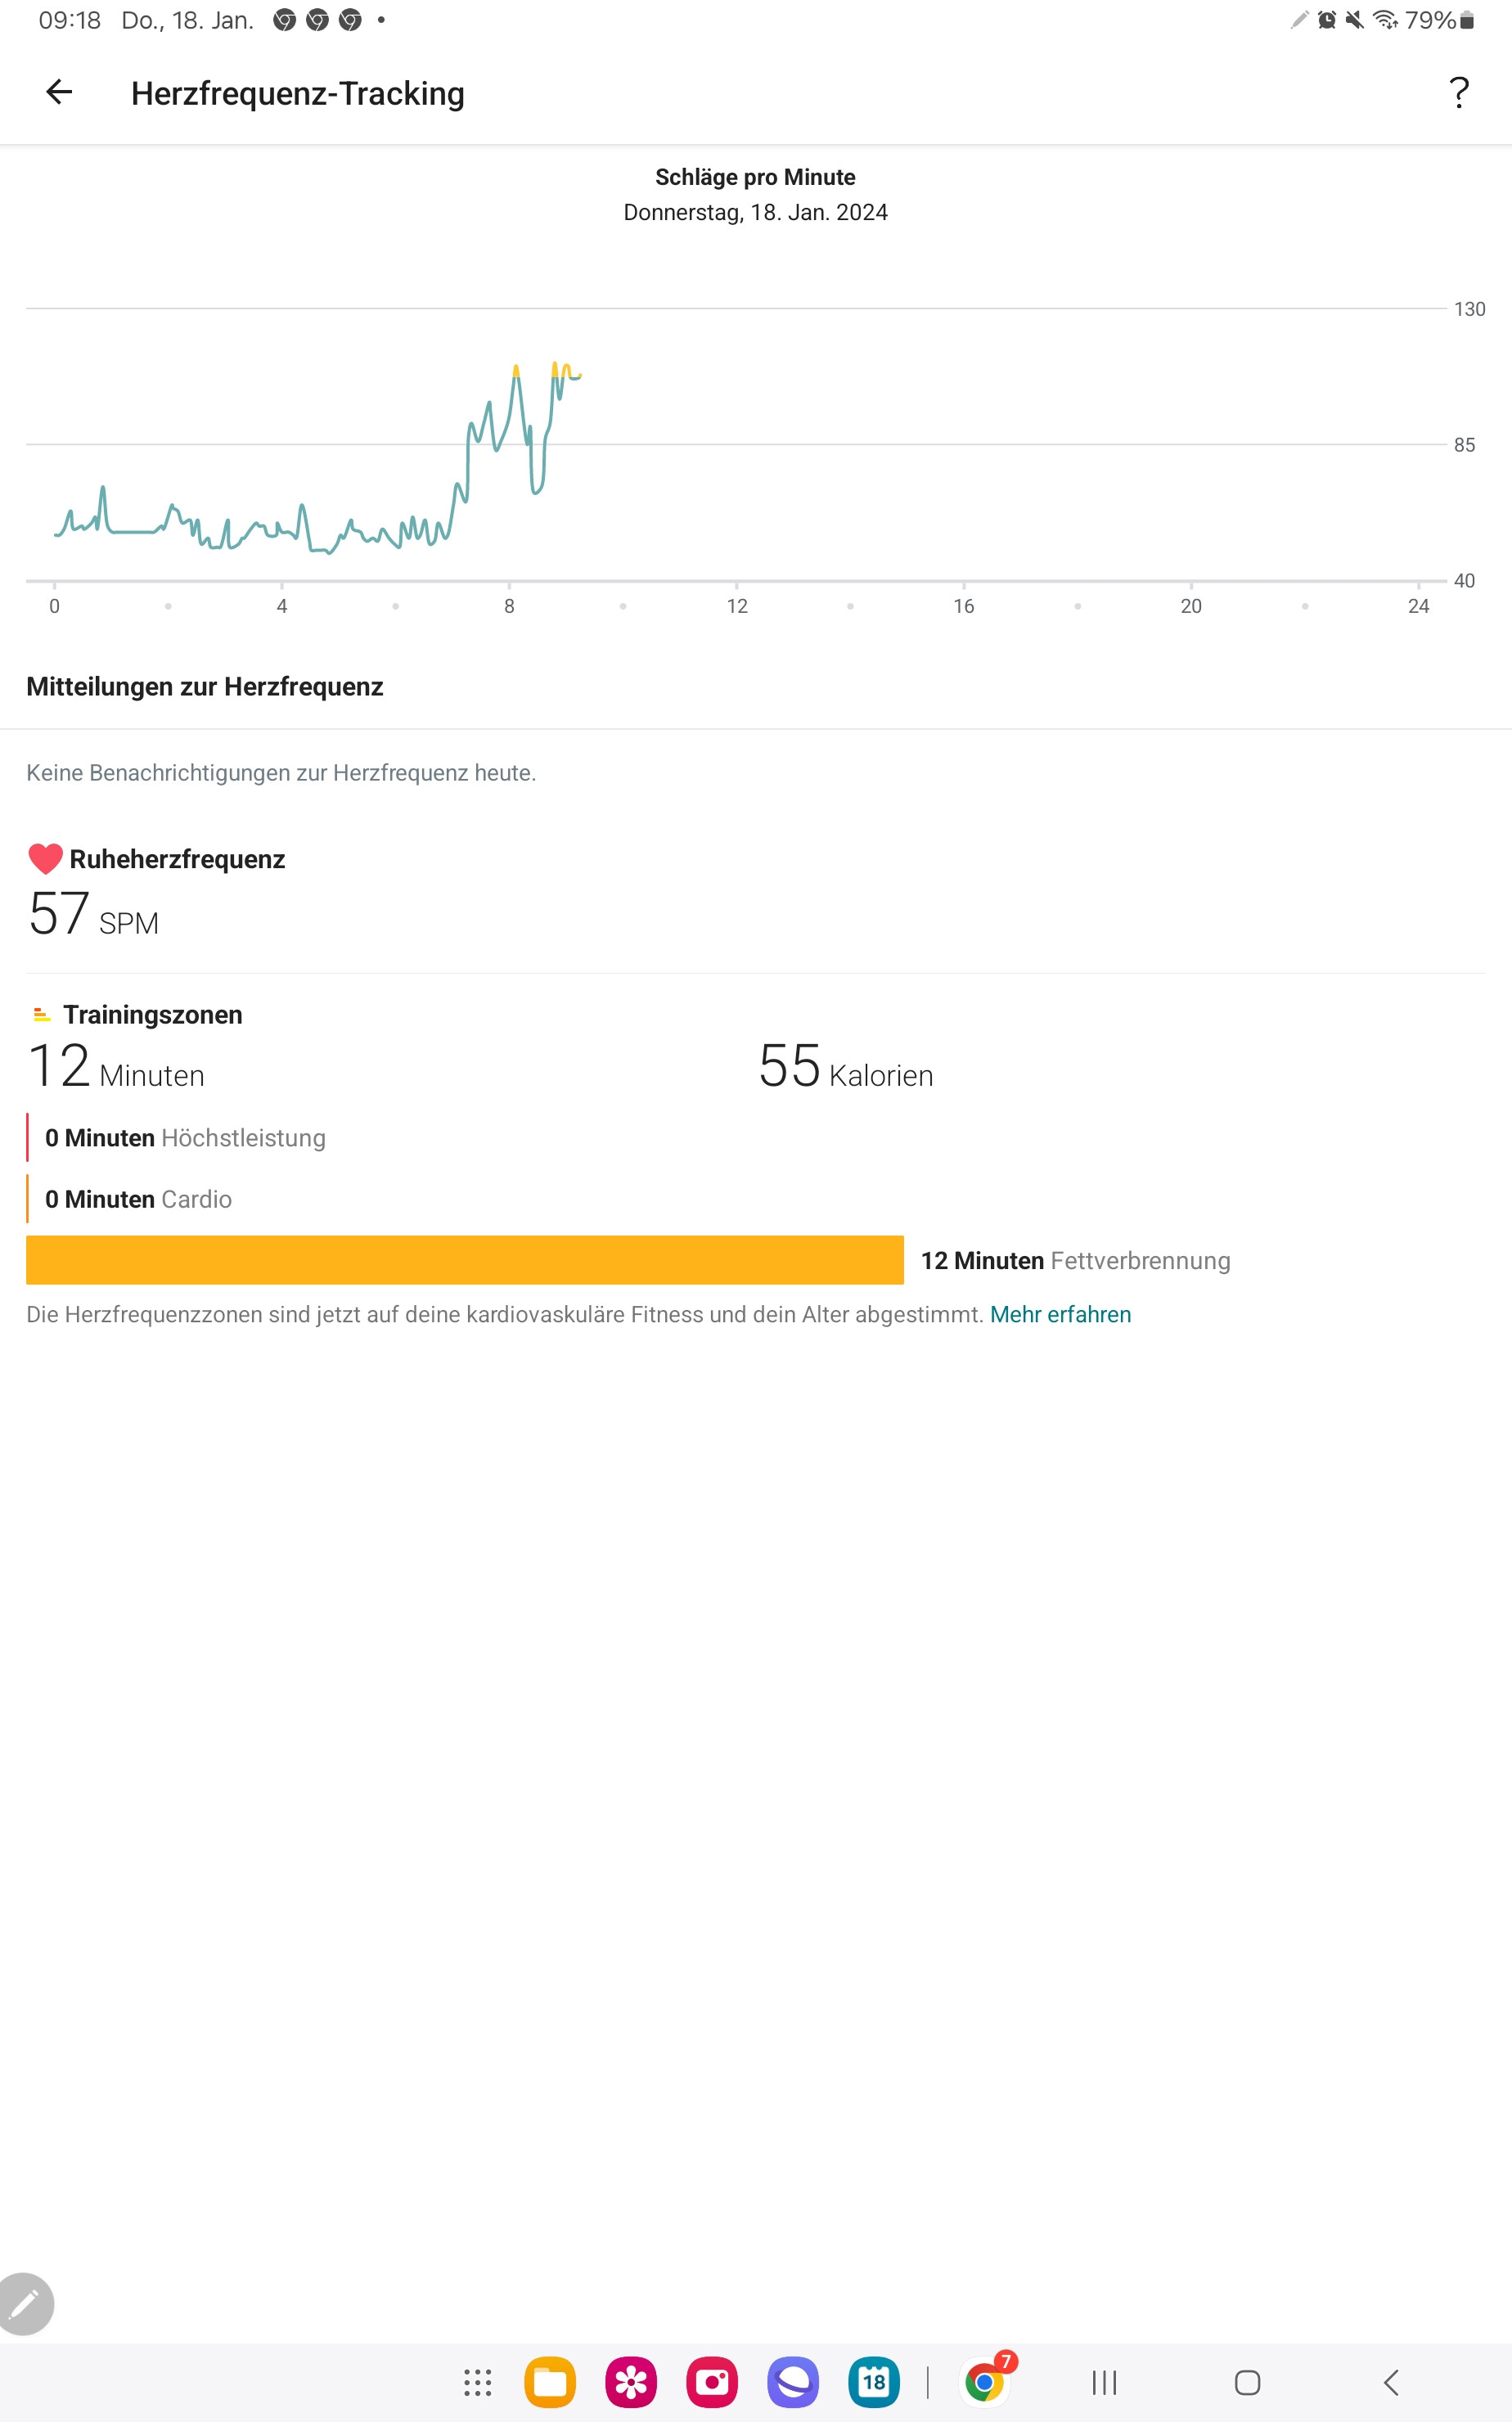Viewport: 1512px width, 2422px height.
Task: Launch Chrome with the notification badge
Action: point(985,2382)
